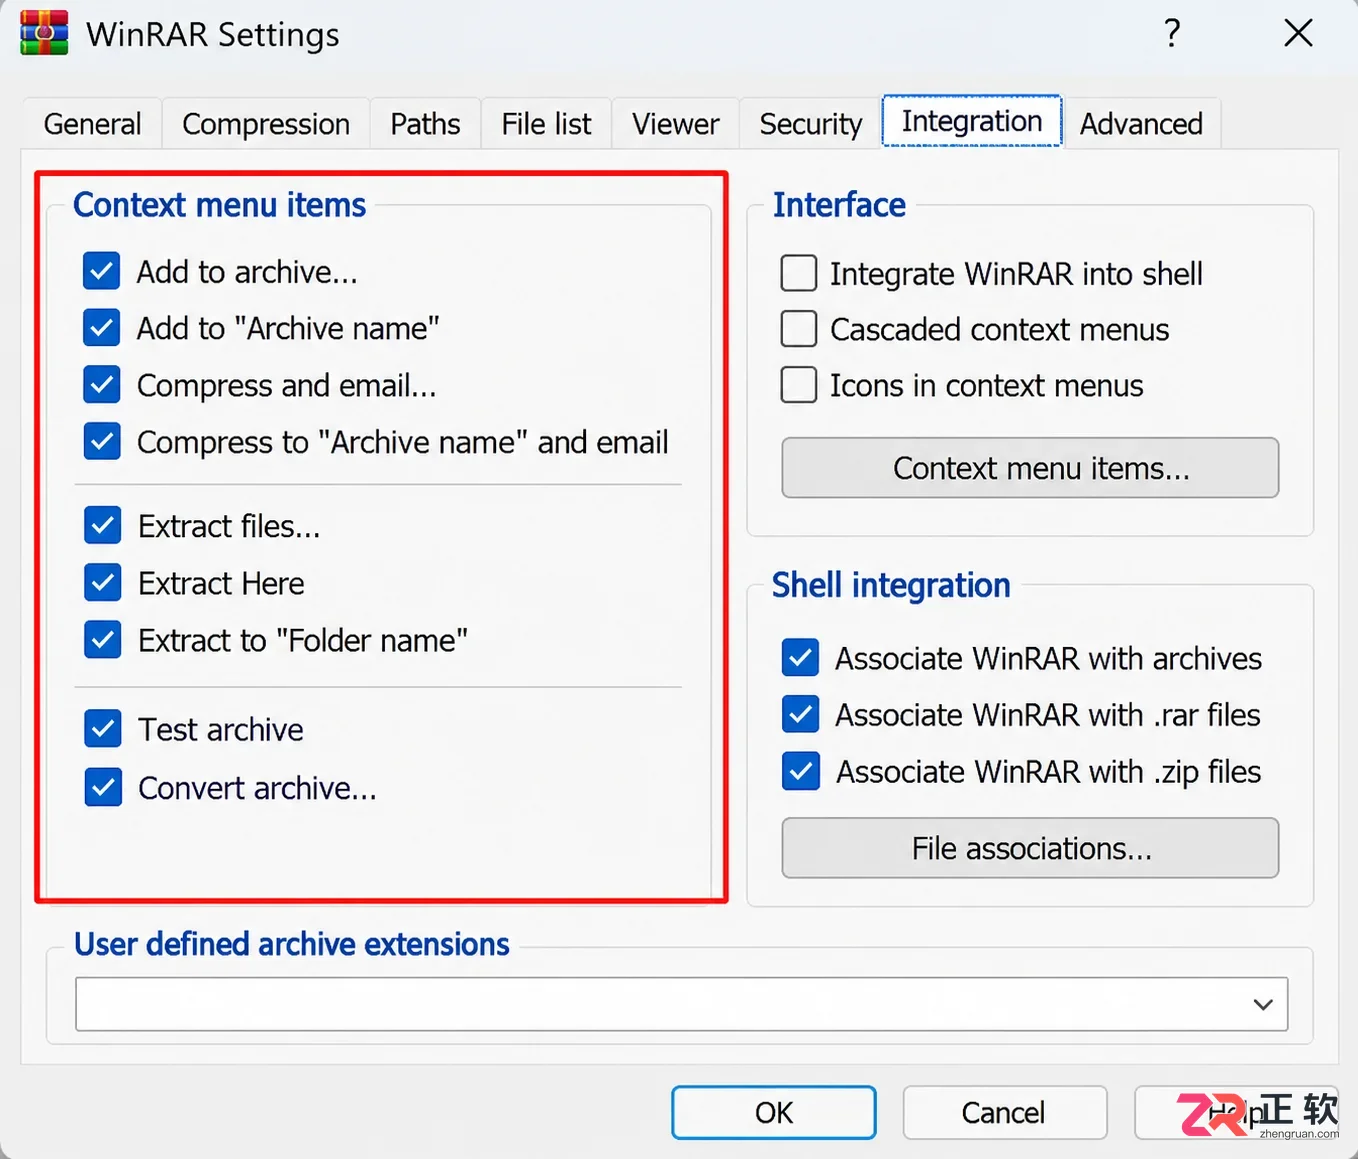
Task: Toggle 'Associate WinRAR with .rar files'
Action: tap(801, 714)
